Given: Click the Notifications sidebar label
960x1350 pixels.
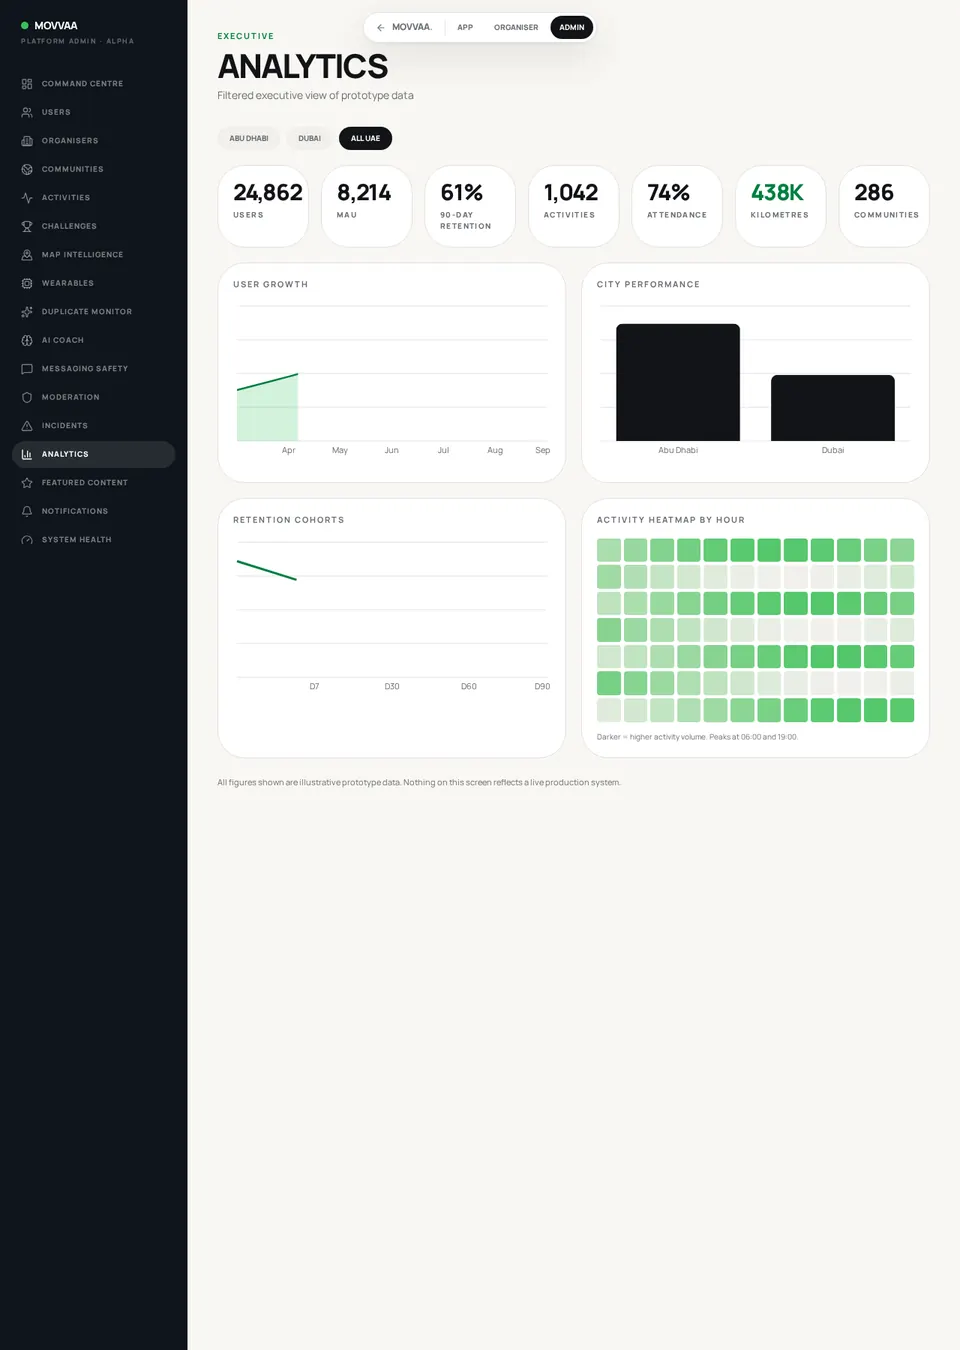Looking at the screenshot, I should 75,511.
